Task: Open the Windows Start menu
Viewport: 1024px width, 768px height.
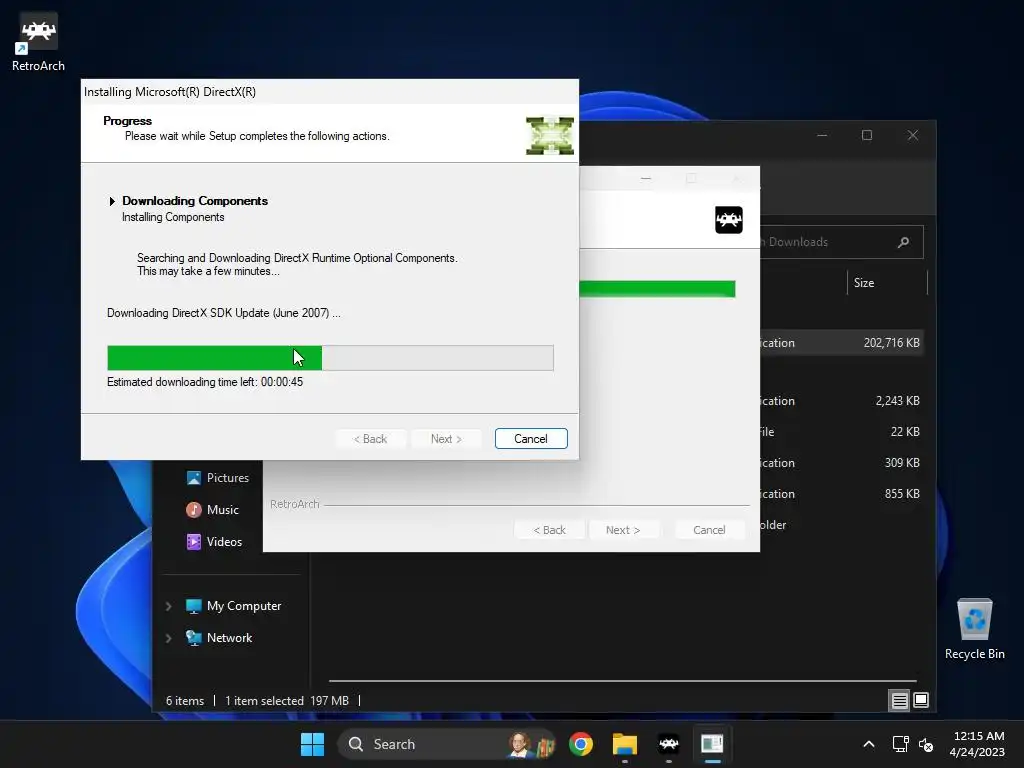Action: pyautogui.click(x=312, y=744)
